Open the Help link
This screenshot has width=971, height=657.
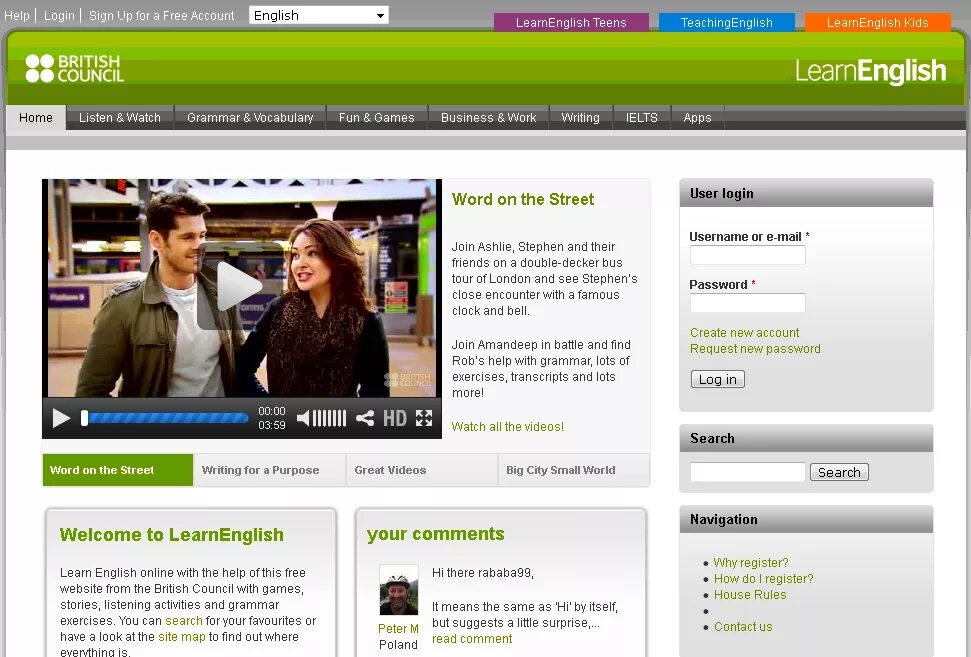click(x=17, y=15)
